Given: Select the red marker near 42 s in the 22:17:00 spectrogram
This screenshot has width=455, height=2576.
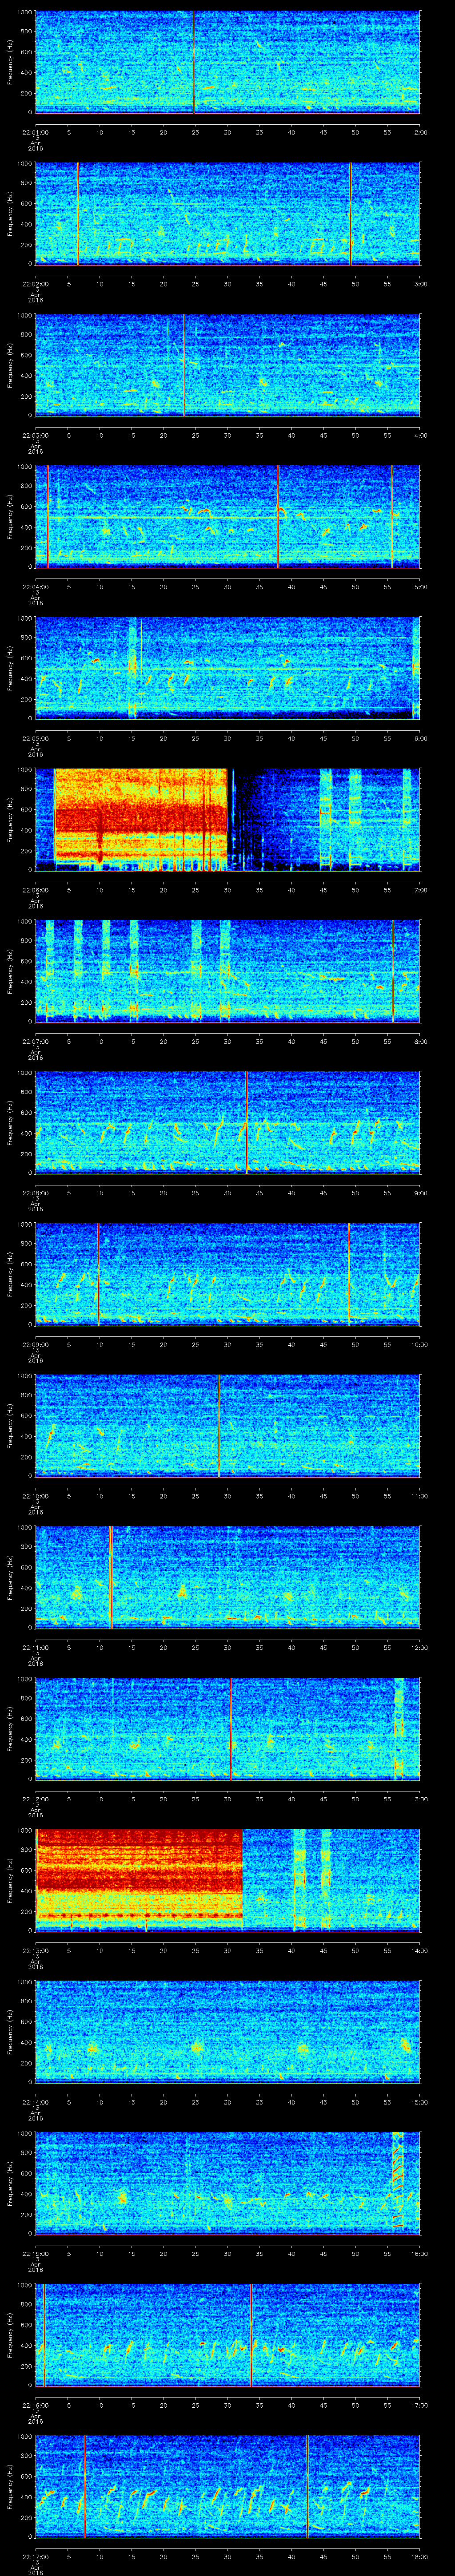Looking at the screenshot, I should click(x=307, y=2486).
